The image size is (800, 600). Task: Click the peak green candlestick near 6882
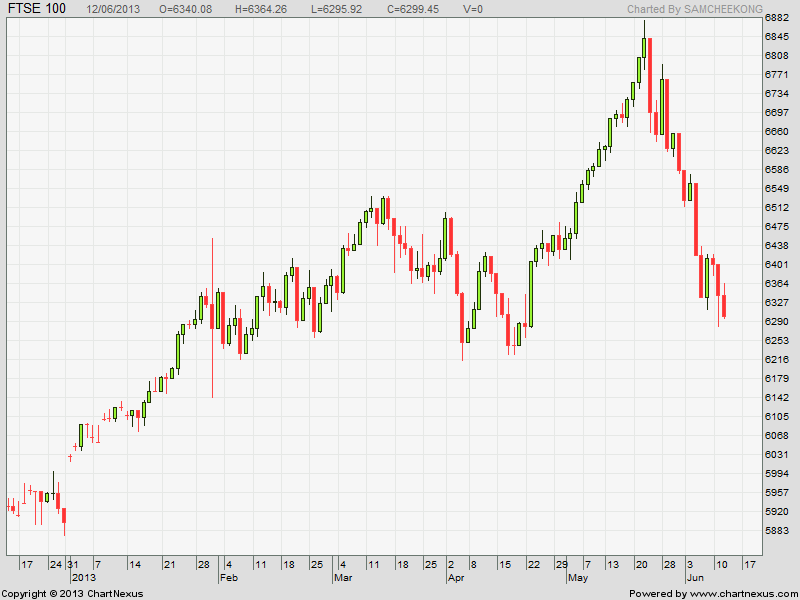[x=644, y=48]
